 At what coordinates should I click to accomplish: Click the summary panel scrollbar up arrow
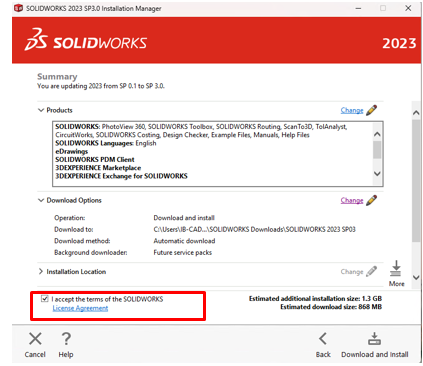coord(416,113)
